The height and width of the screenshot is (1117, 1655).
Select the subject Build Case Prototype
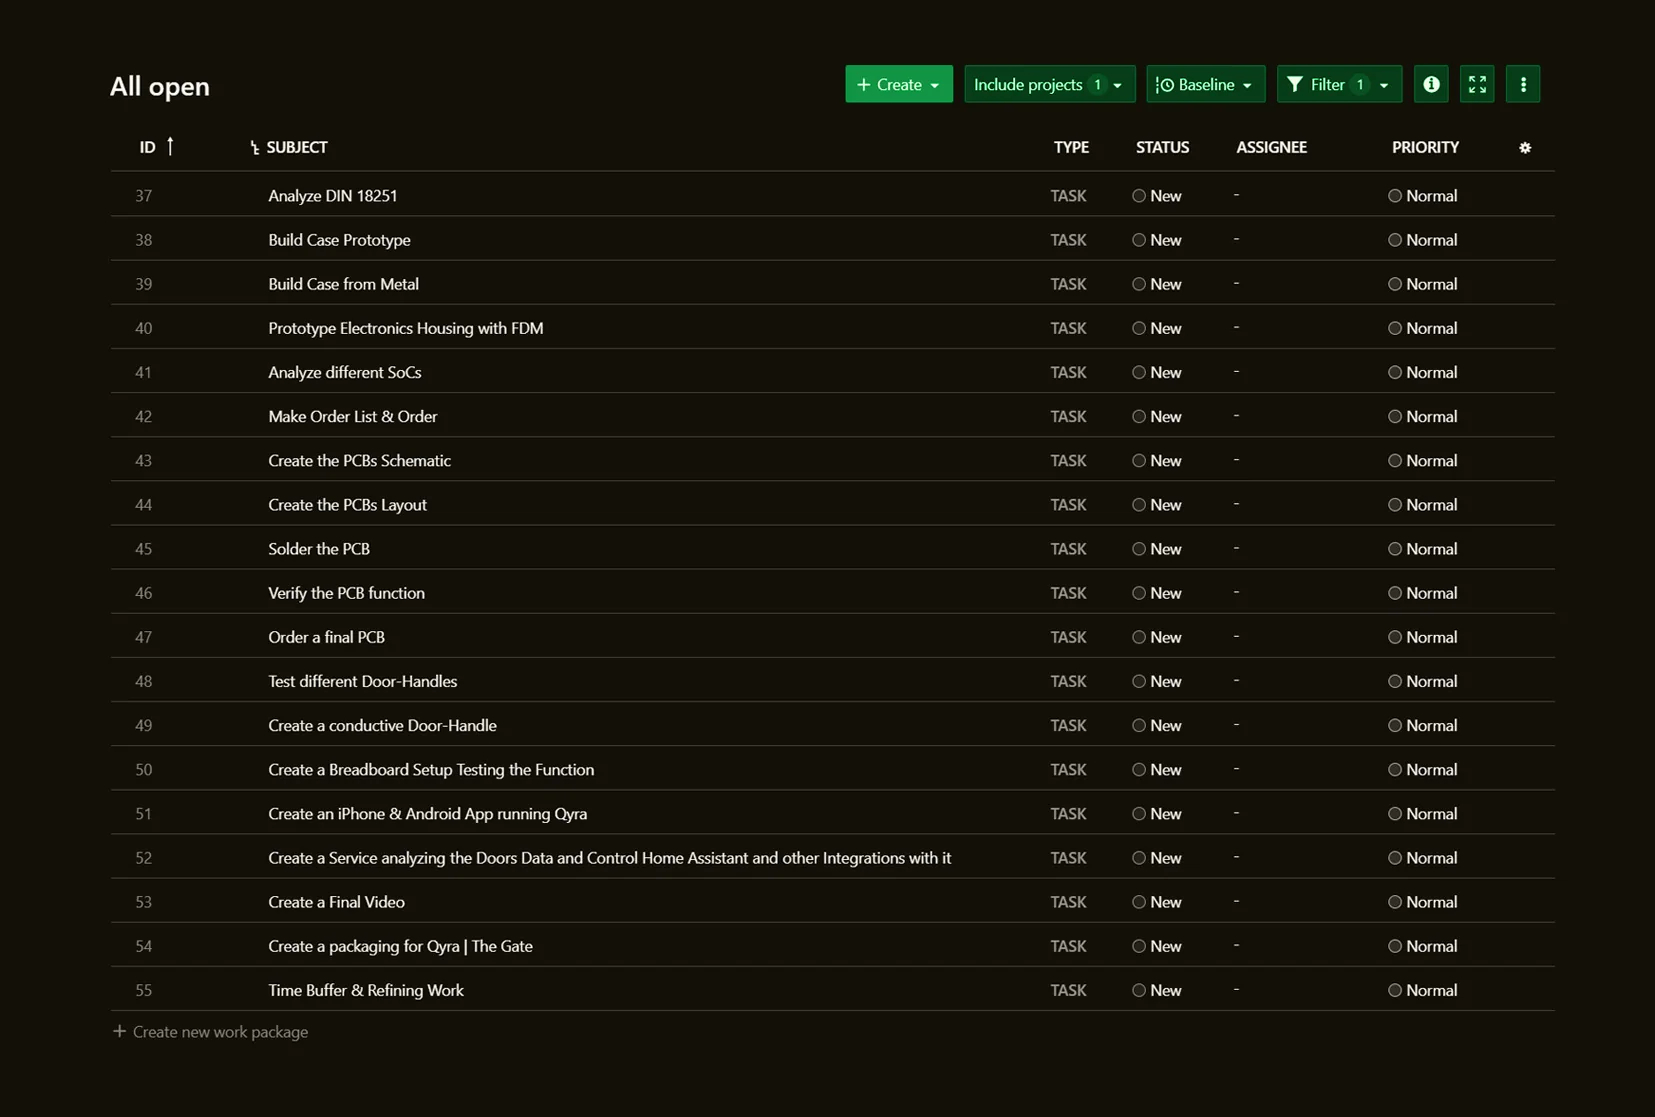coord(339,240)
